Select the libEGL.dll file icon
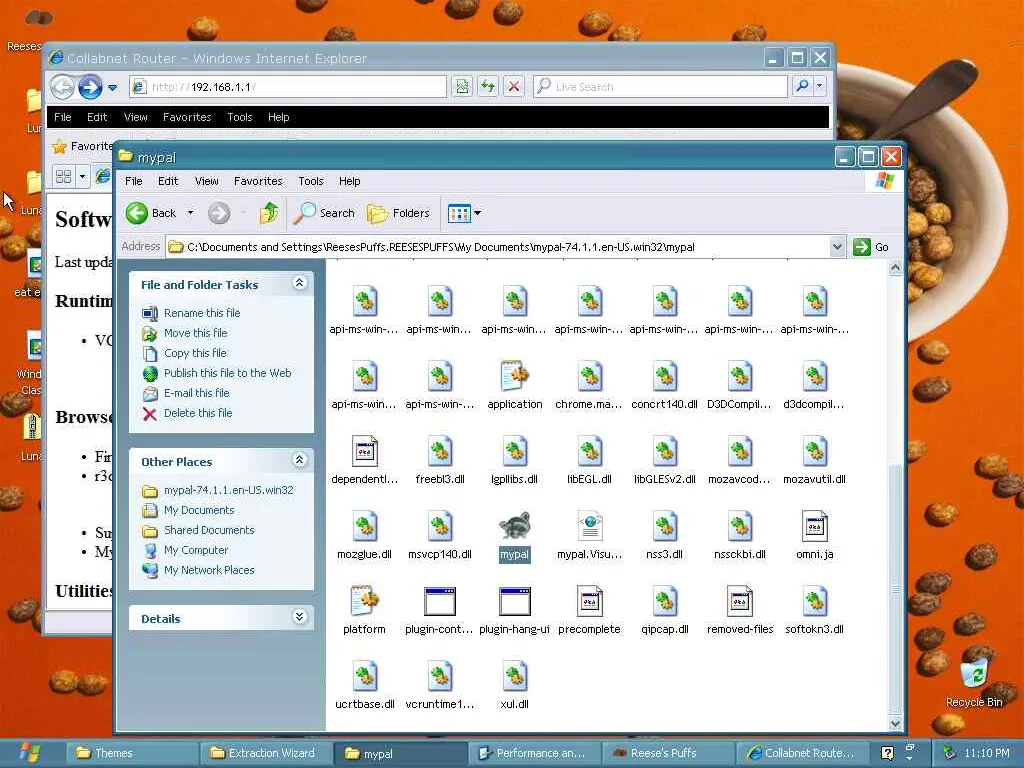 590,451
